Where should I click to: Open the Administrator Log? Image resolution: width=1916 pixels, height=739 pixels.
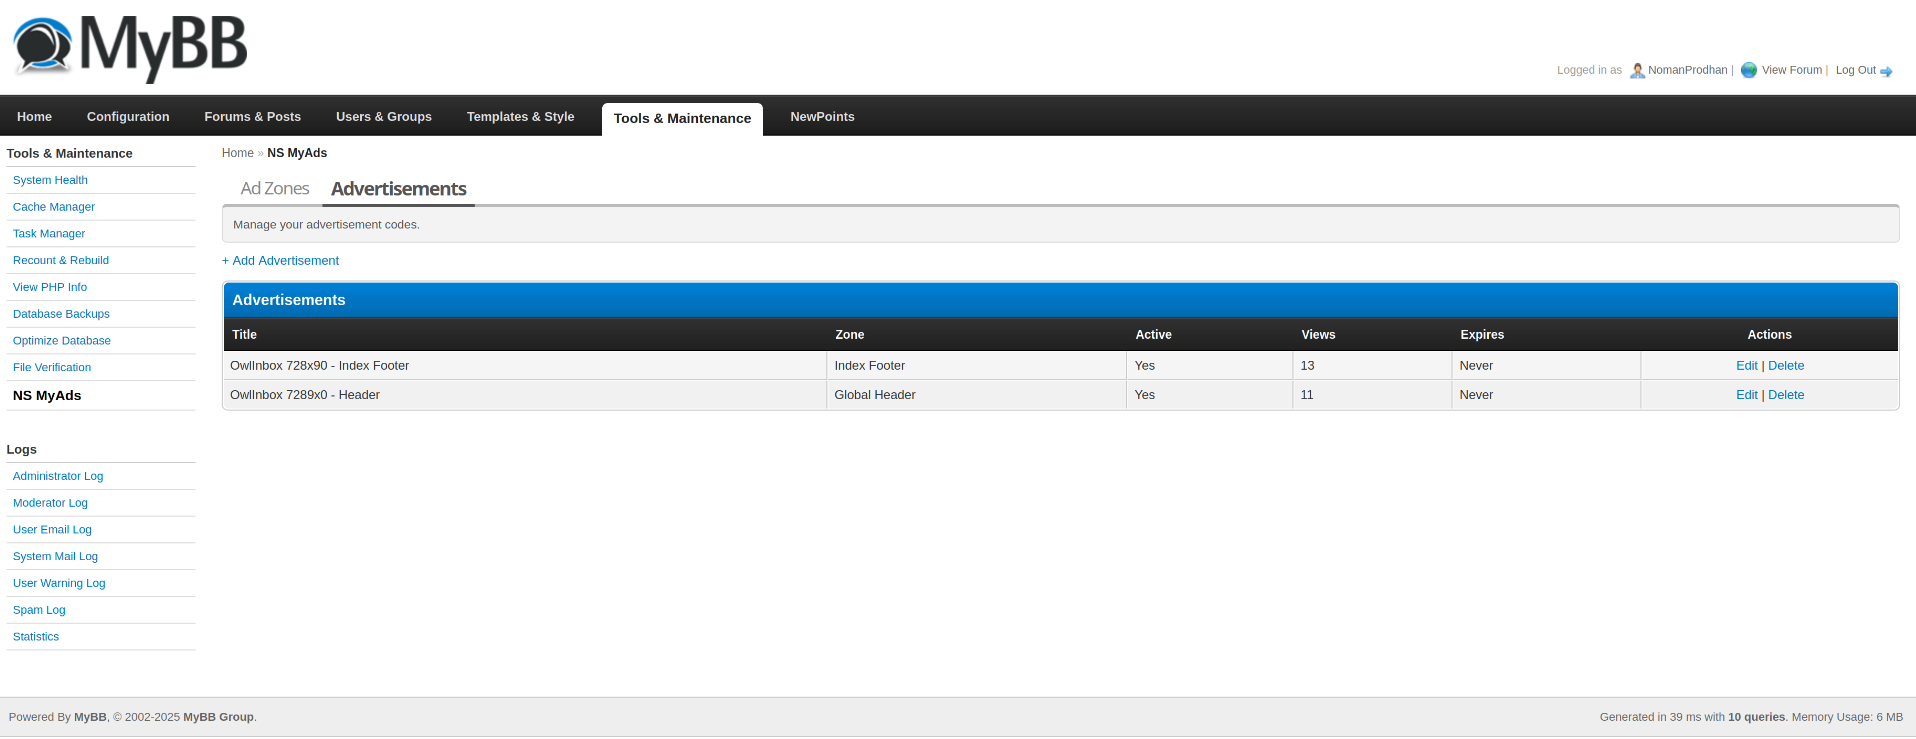[58, 476]
